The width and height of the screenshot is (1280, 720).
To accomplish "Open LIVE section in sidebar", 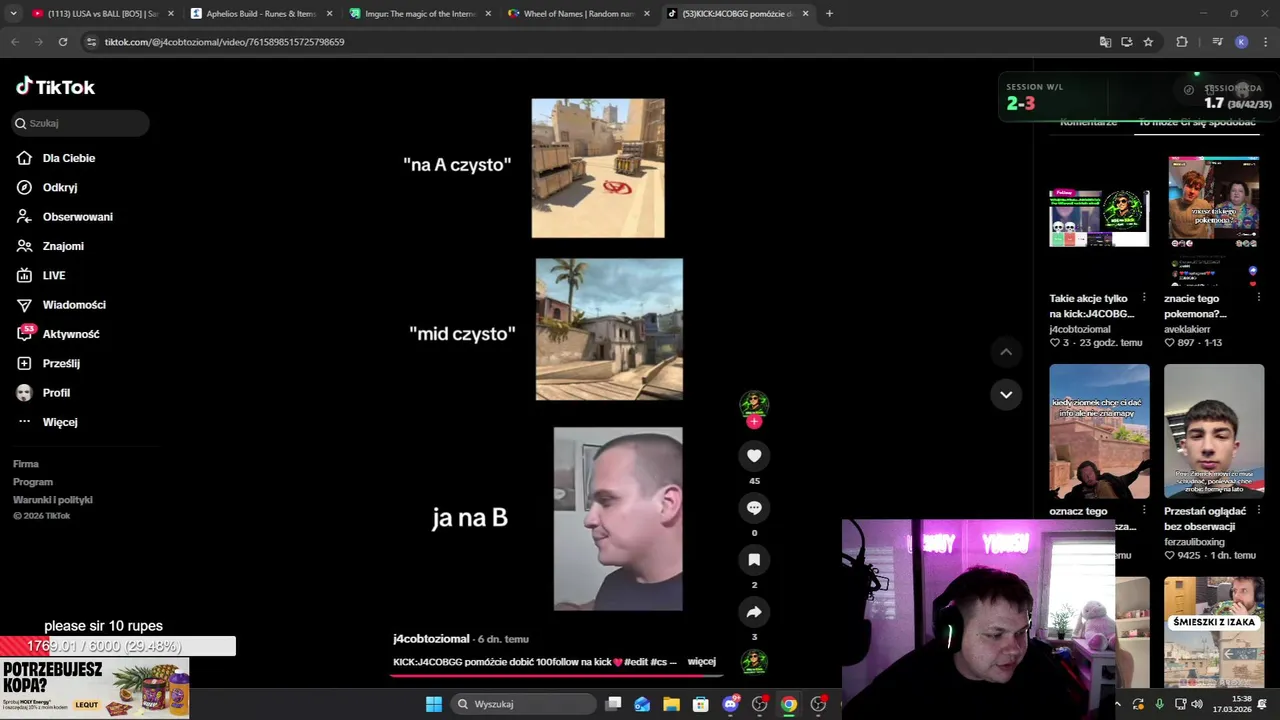I will coord(53,275).
